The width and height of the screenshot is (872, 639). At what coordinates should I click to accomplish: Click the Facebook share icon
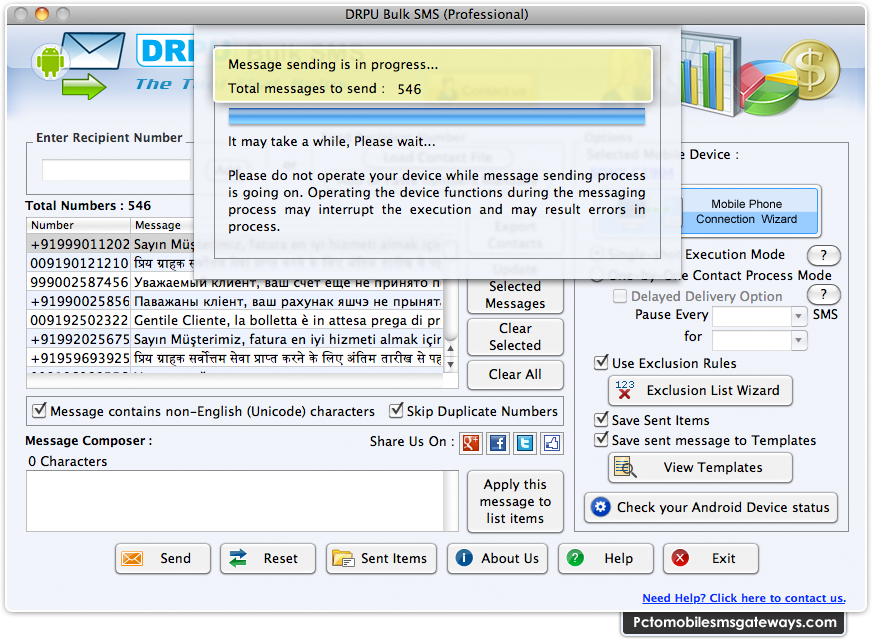[x=498, y=443]
